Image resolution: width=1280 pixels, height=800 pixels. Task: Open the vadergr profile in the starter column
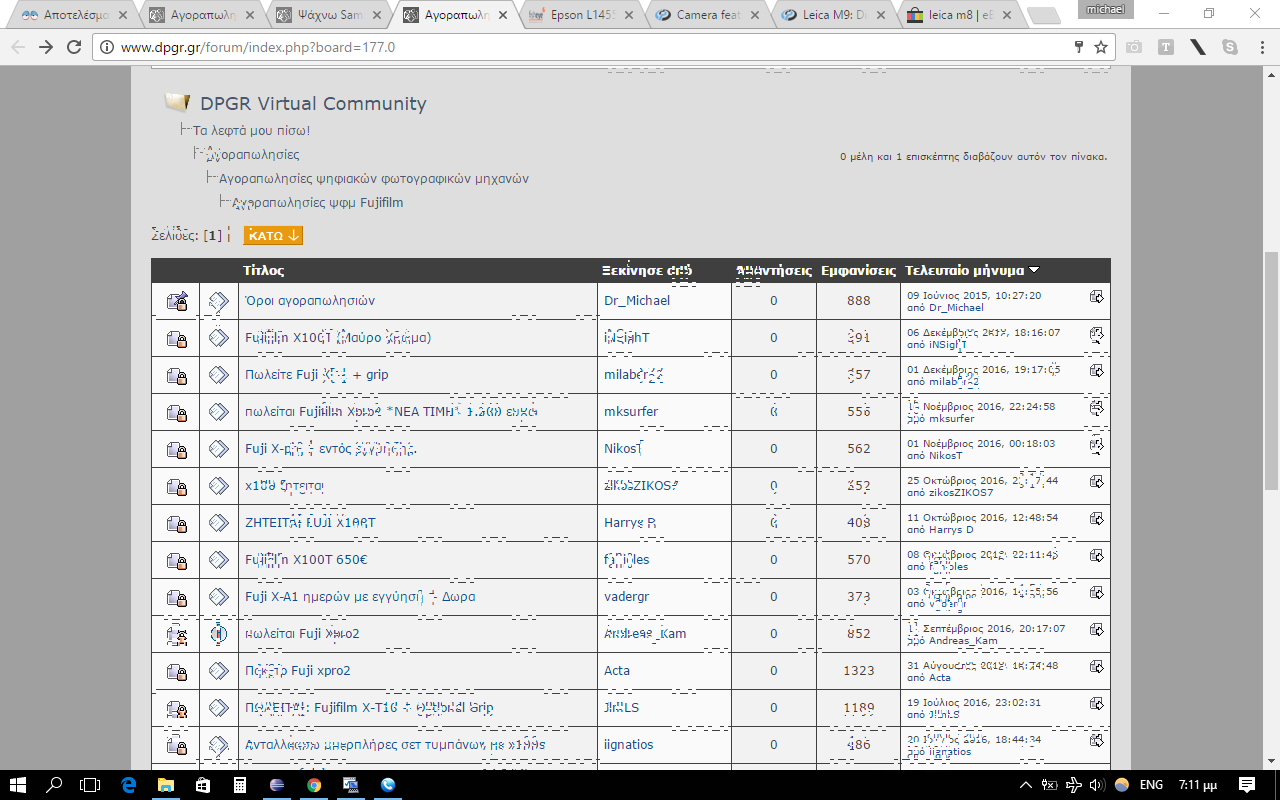627,597
